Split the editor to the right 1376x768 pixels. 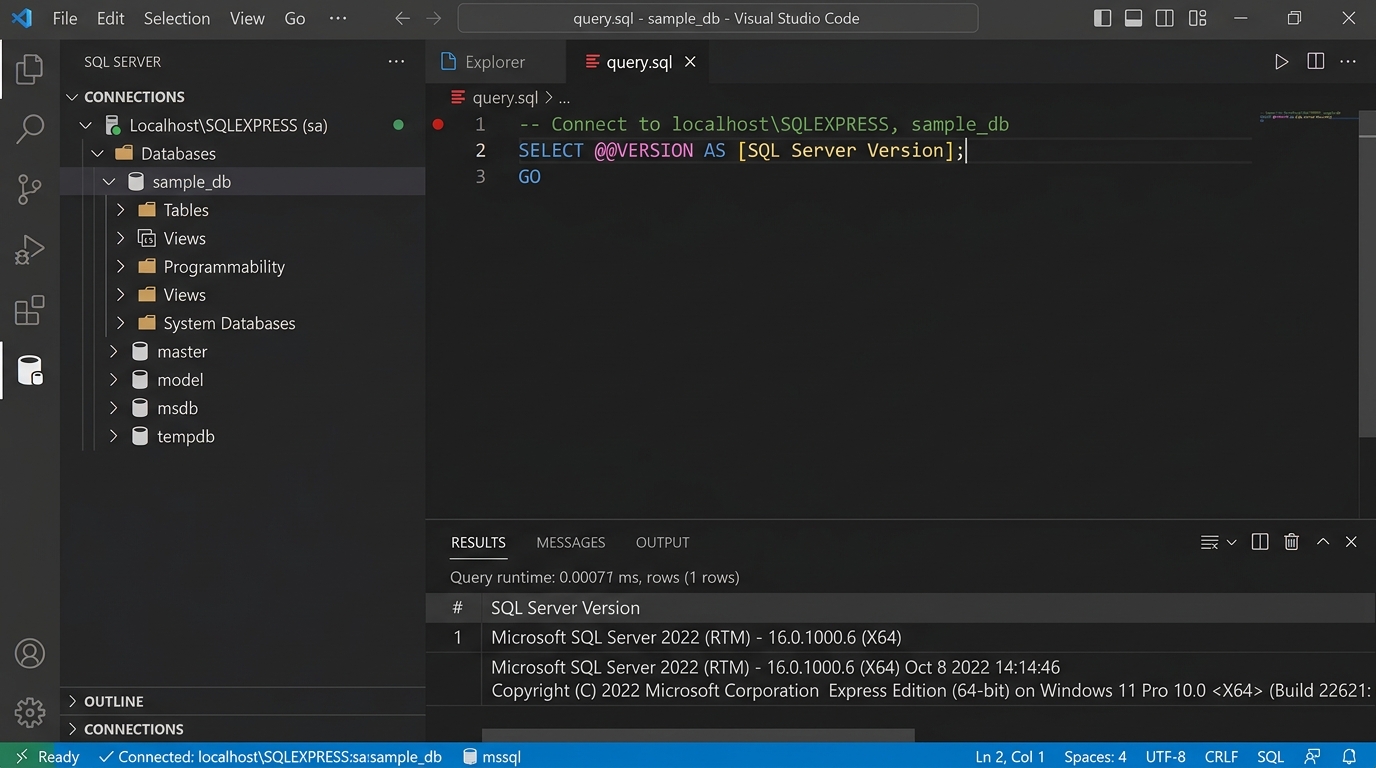(1316, 62)
